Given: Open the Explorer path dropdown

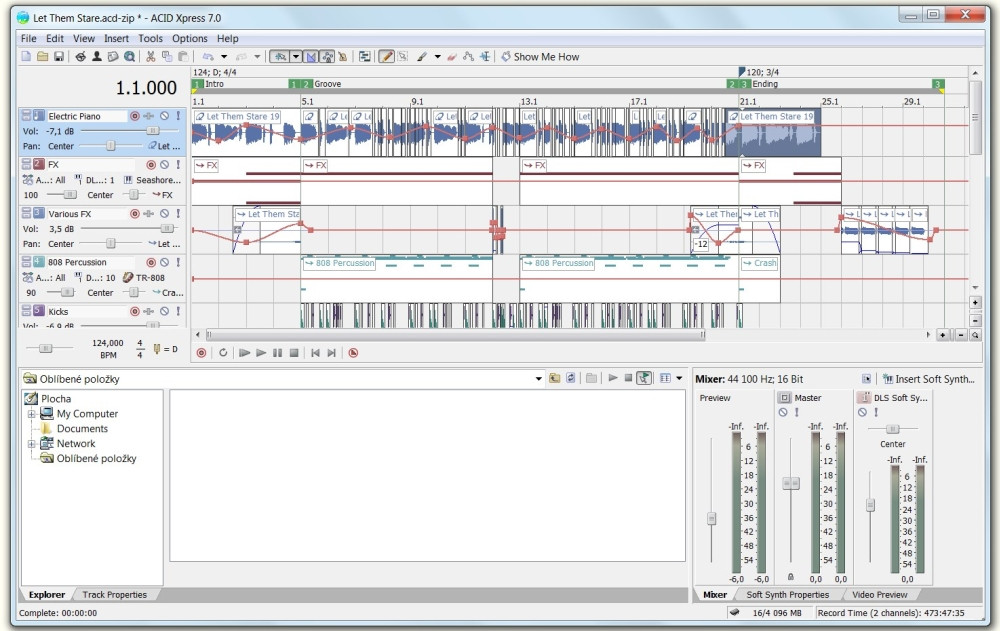Looking at the screenshot, I should coord(538,379).
